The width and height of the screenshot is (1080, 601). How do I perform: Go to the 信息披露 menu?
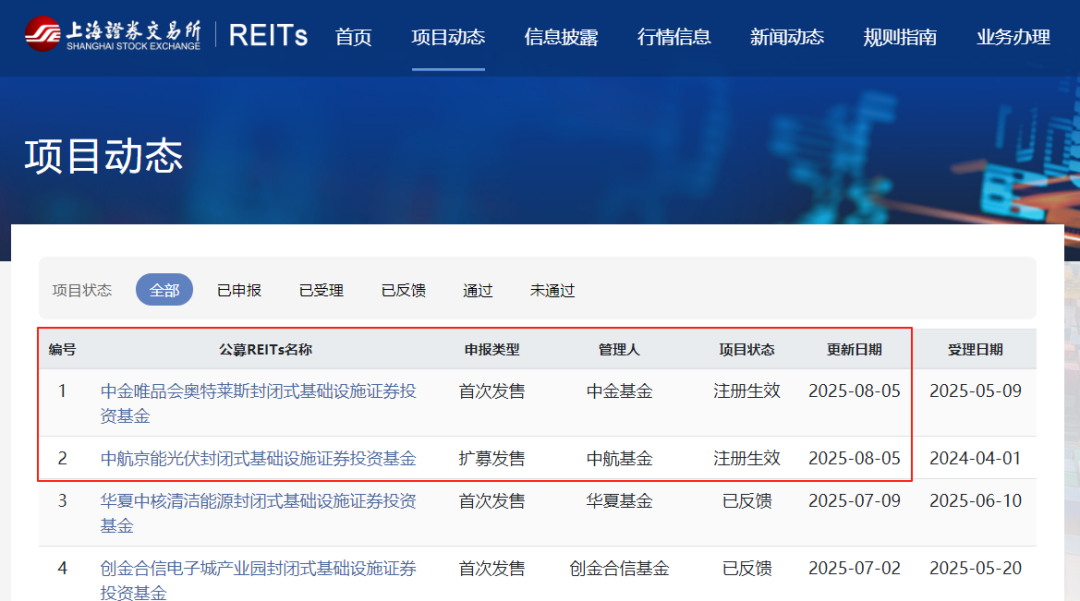click(x=561, y=36)
